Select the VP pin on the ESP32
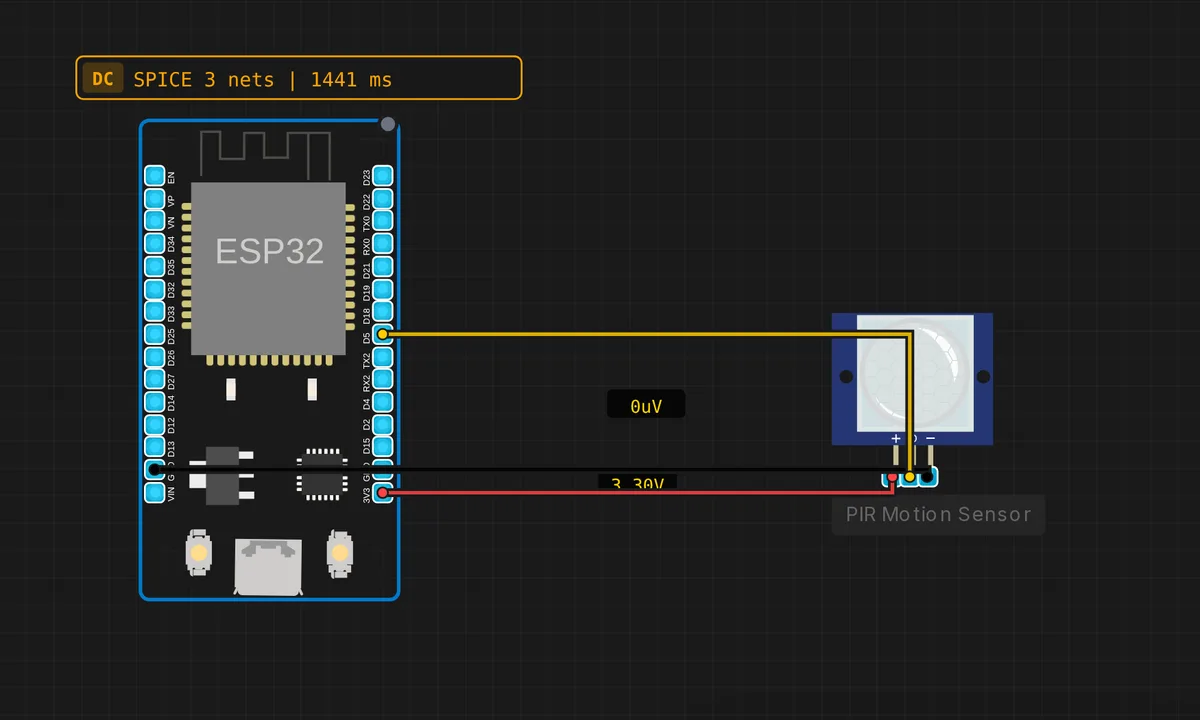The width and height of the screenshot is (1200, 720). click(154, 199)
